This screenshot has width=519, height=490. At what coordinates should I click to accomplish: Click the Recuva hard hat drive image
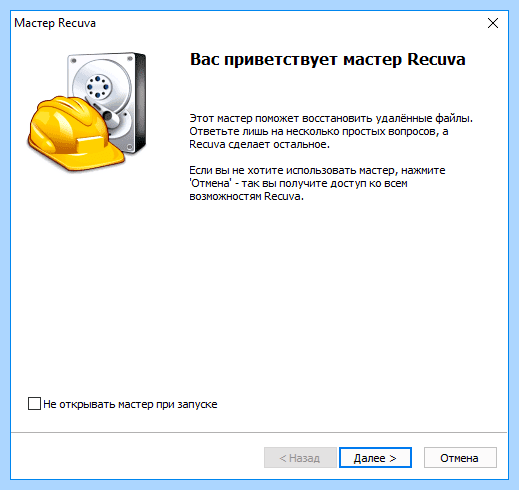[x=87, y=111]
